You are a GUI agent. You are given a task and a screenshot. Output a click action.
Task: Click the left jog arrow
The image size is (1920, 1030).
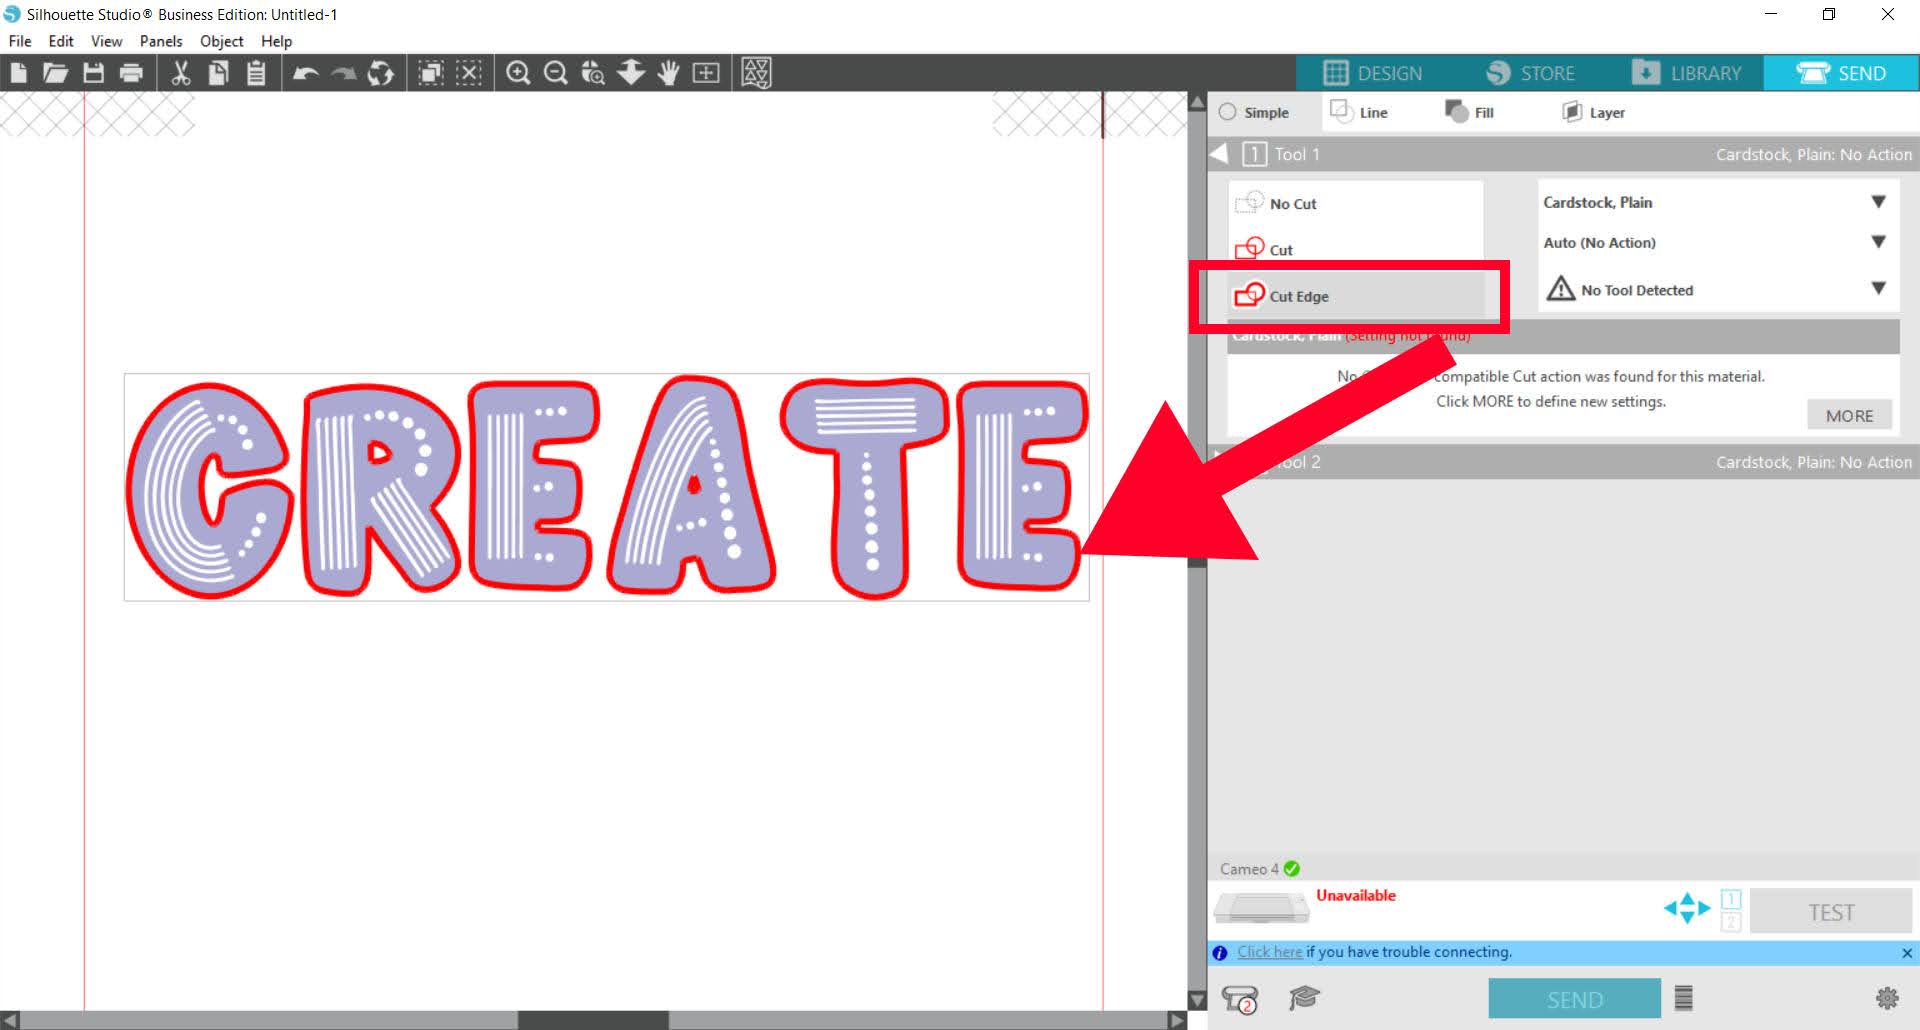coord(1670,909)
